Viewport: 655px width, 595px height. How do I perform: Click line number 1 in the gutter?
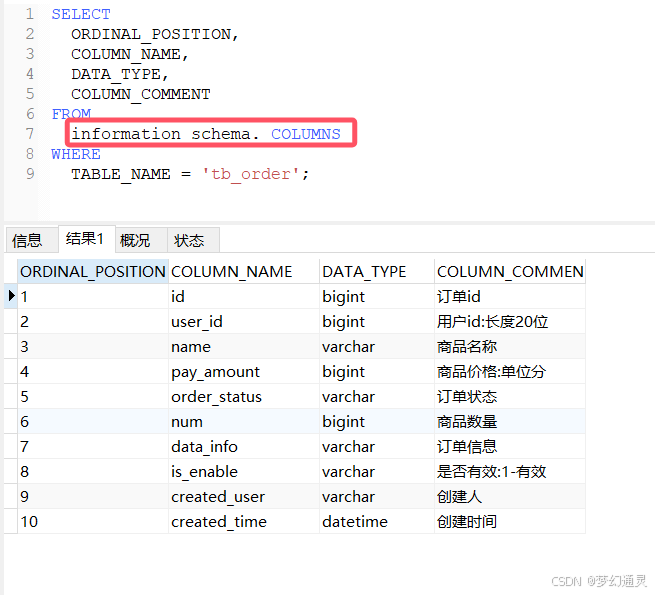(x=30, y=14)
